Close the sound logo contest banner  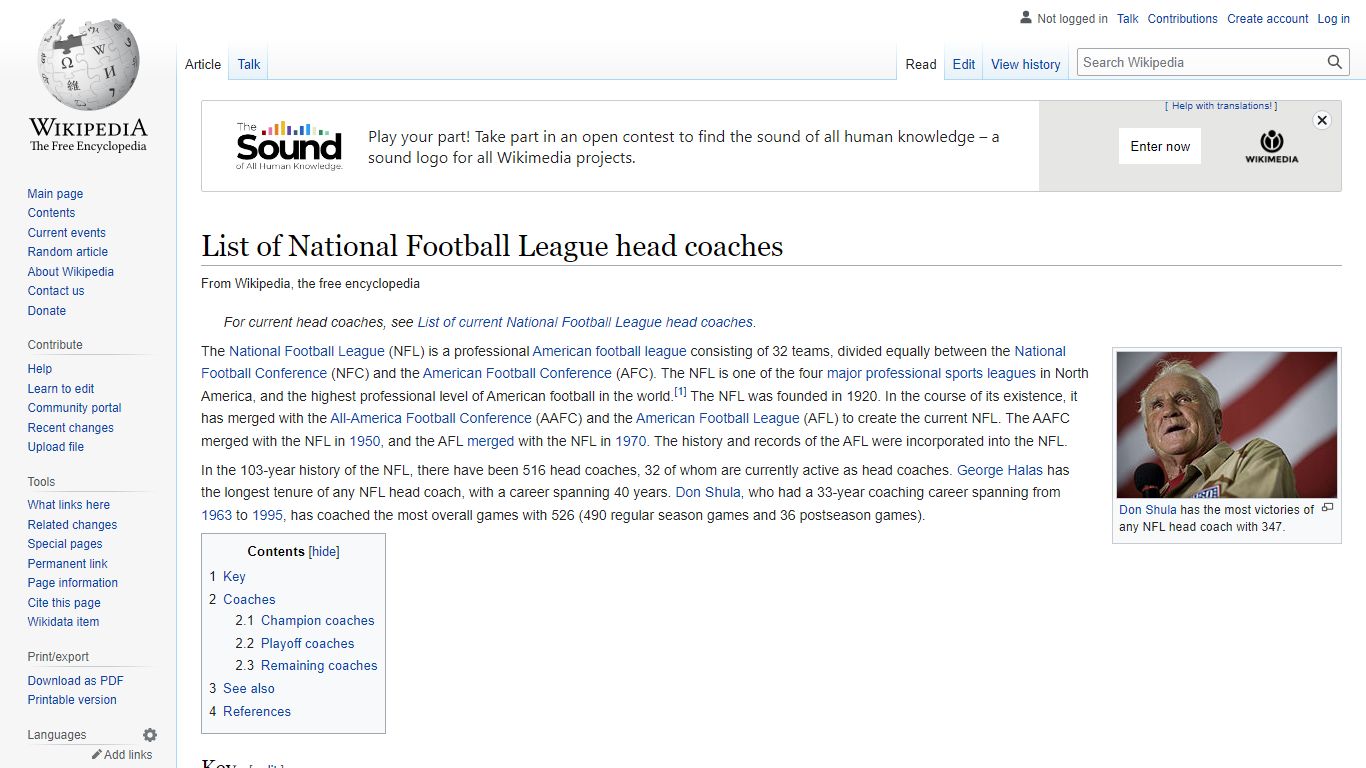[x=1322, y=120]
